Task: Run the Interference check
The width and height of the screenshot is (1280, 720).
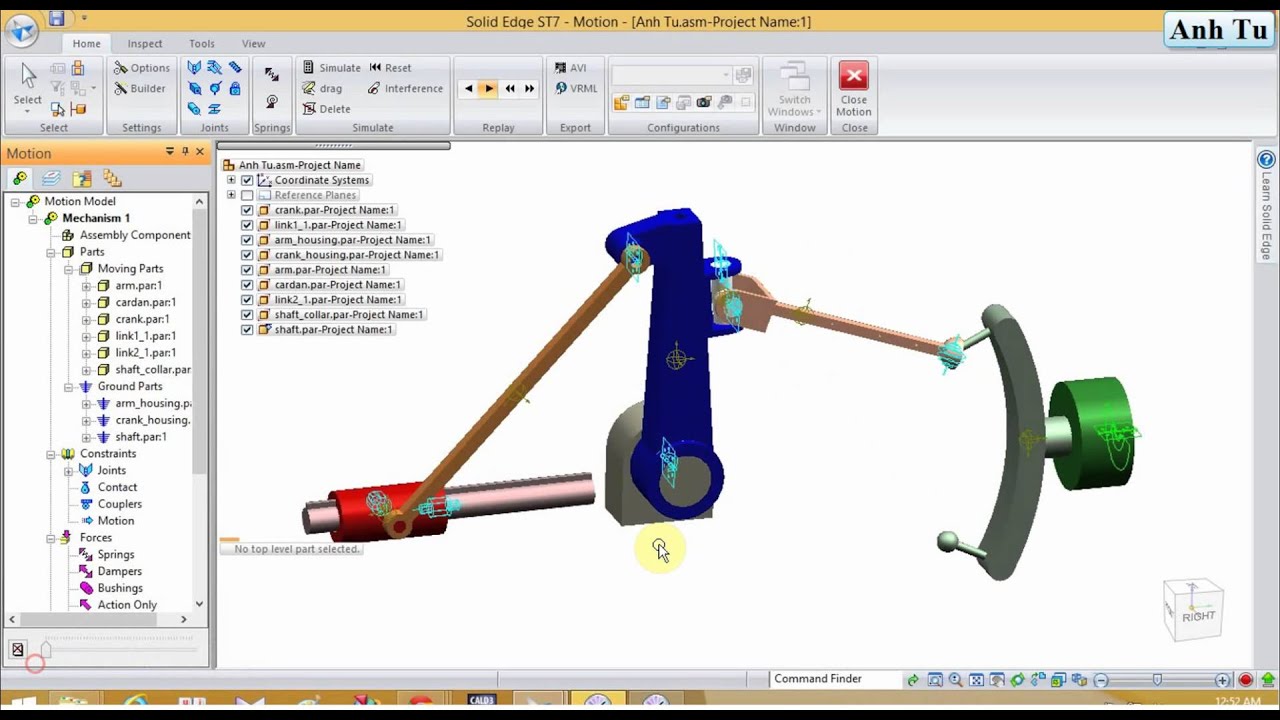Action: point(404,88)
